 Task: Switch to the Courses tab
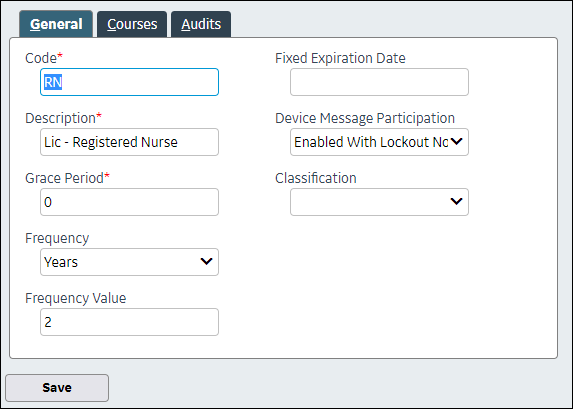pos(132,24)
